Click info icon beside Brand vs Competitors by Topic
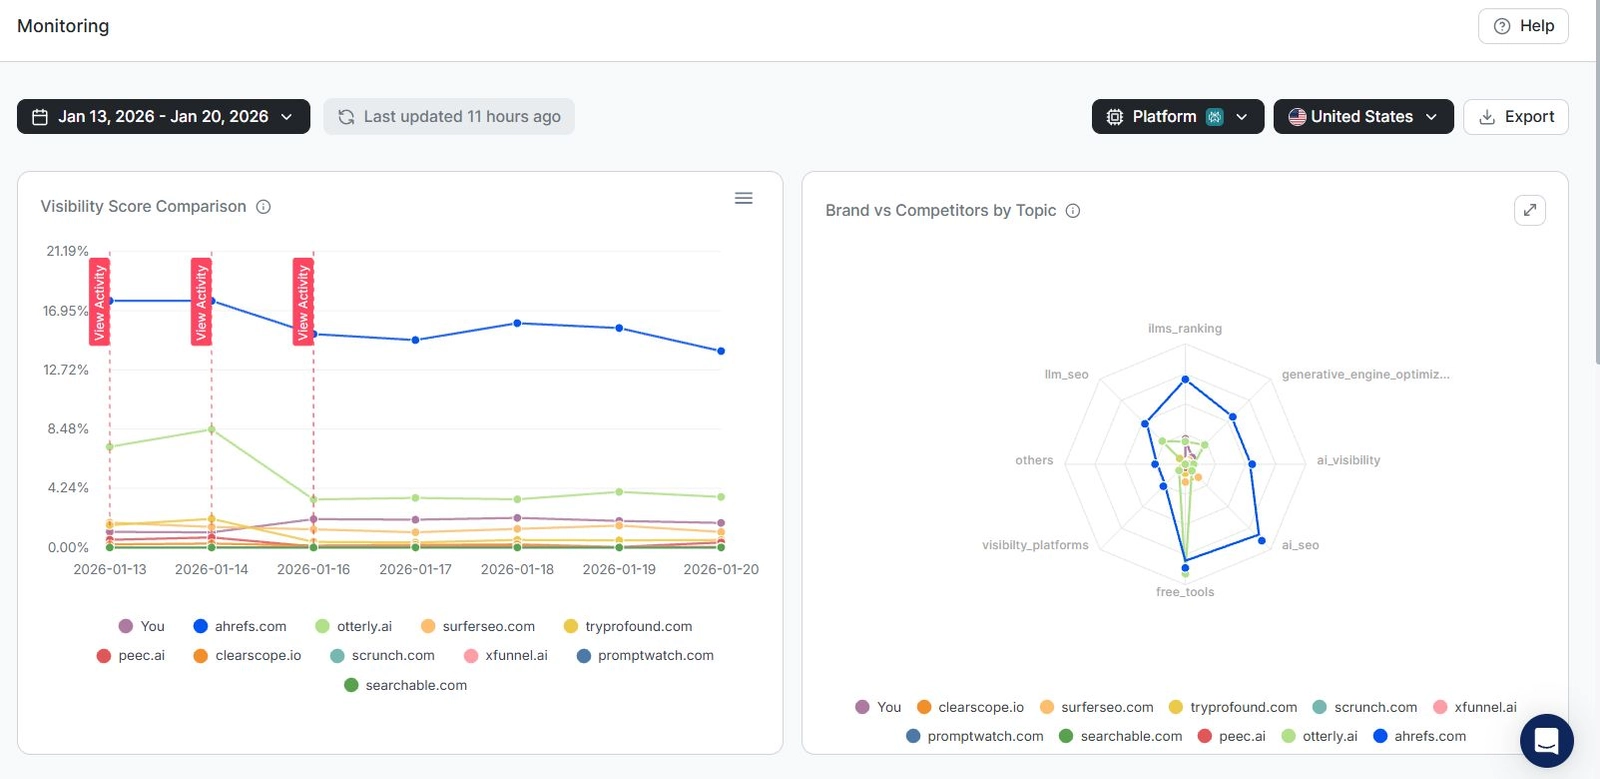Viewport: 1600px width, 779px height. (x=1073, y=211)
